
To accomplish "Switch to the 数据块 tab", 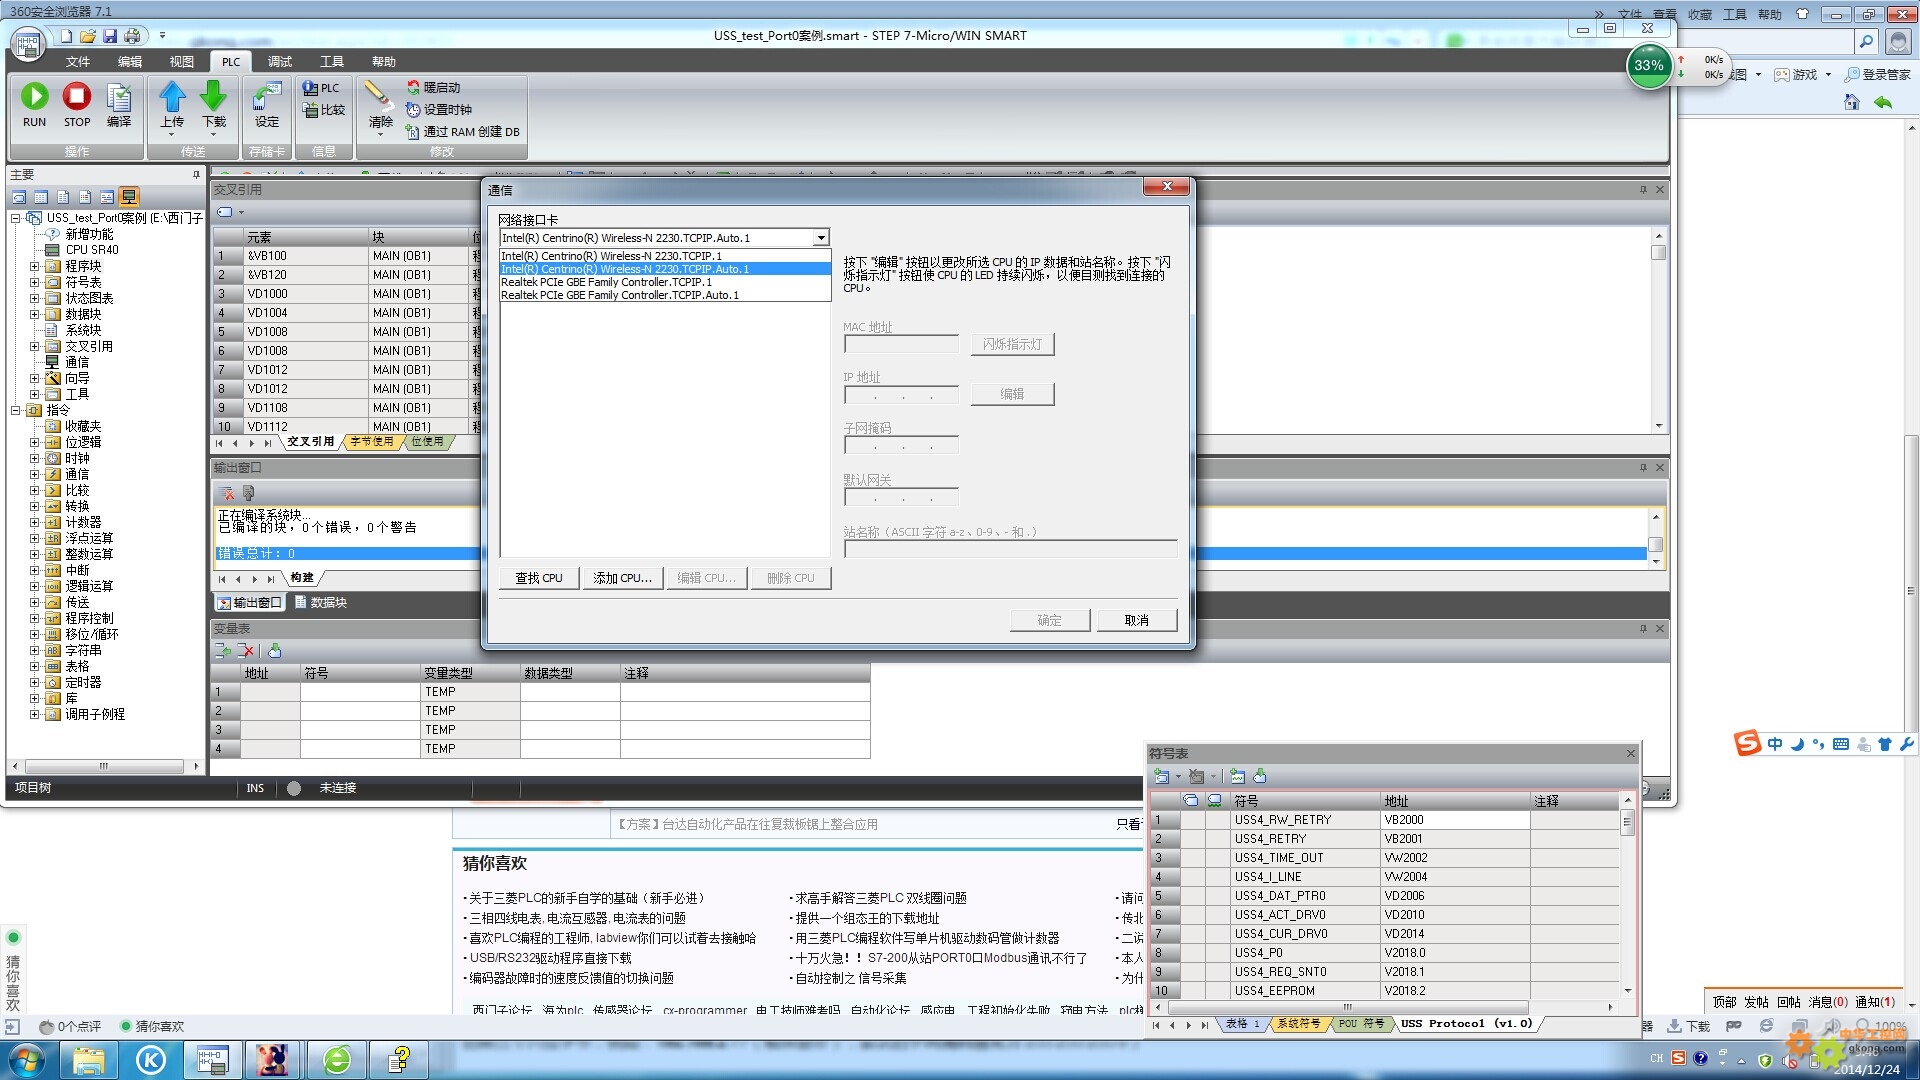I will click(x=321, y=603).
